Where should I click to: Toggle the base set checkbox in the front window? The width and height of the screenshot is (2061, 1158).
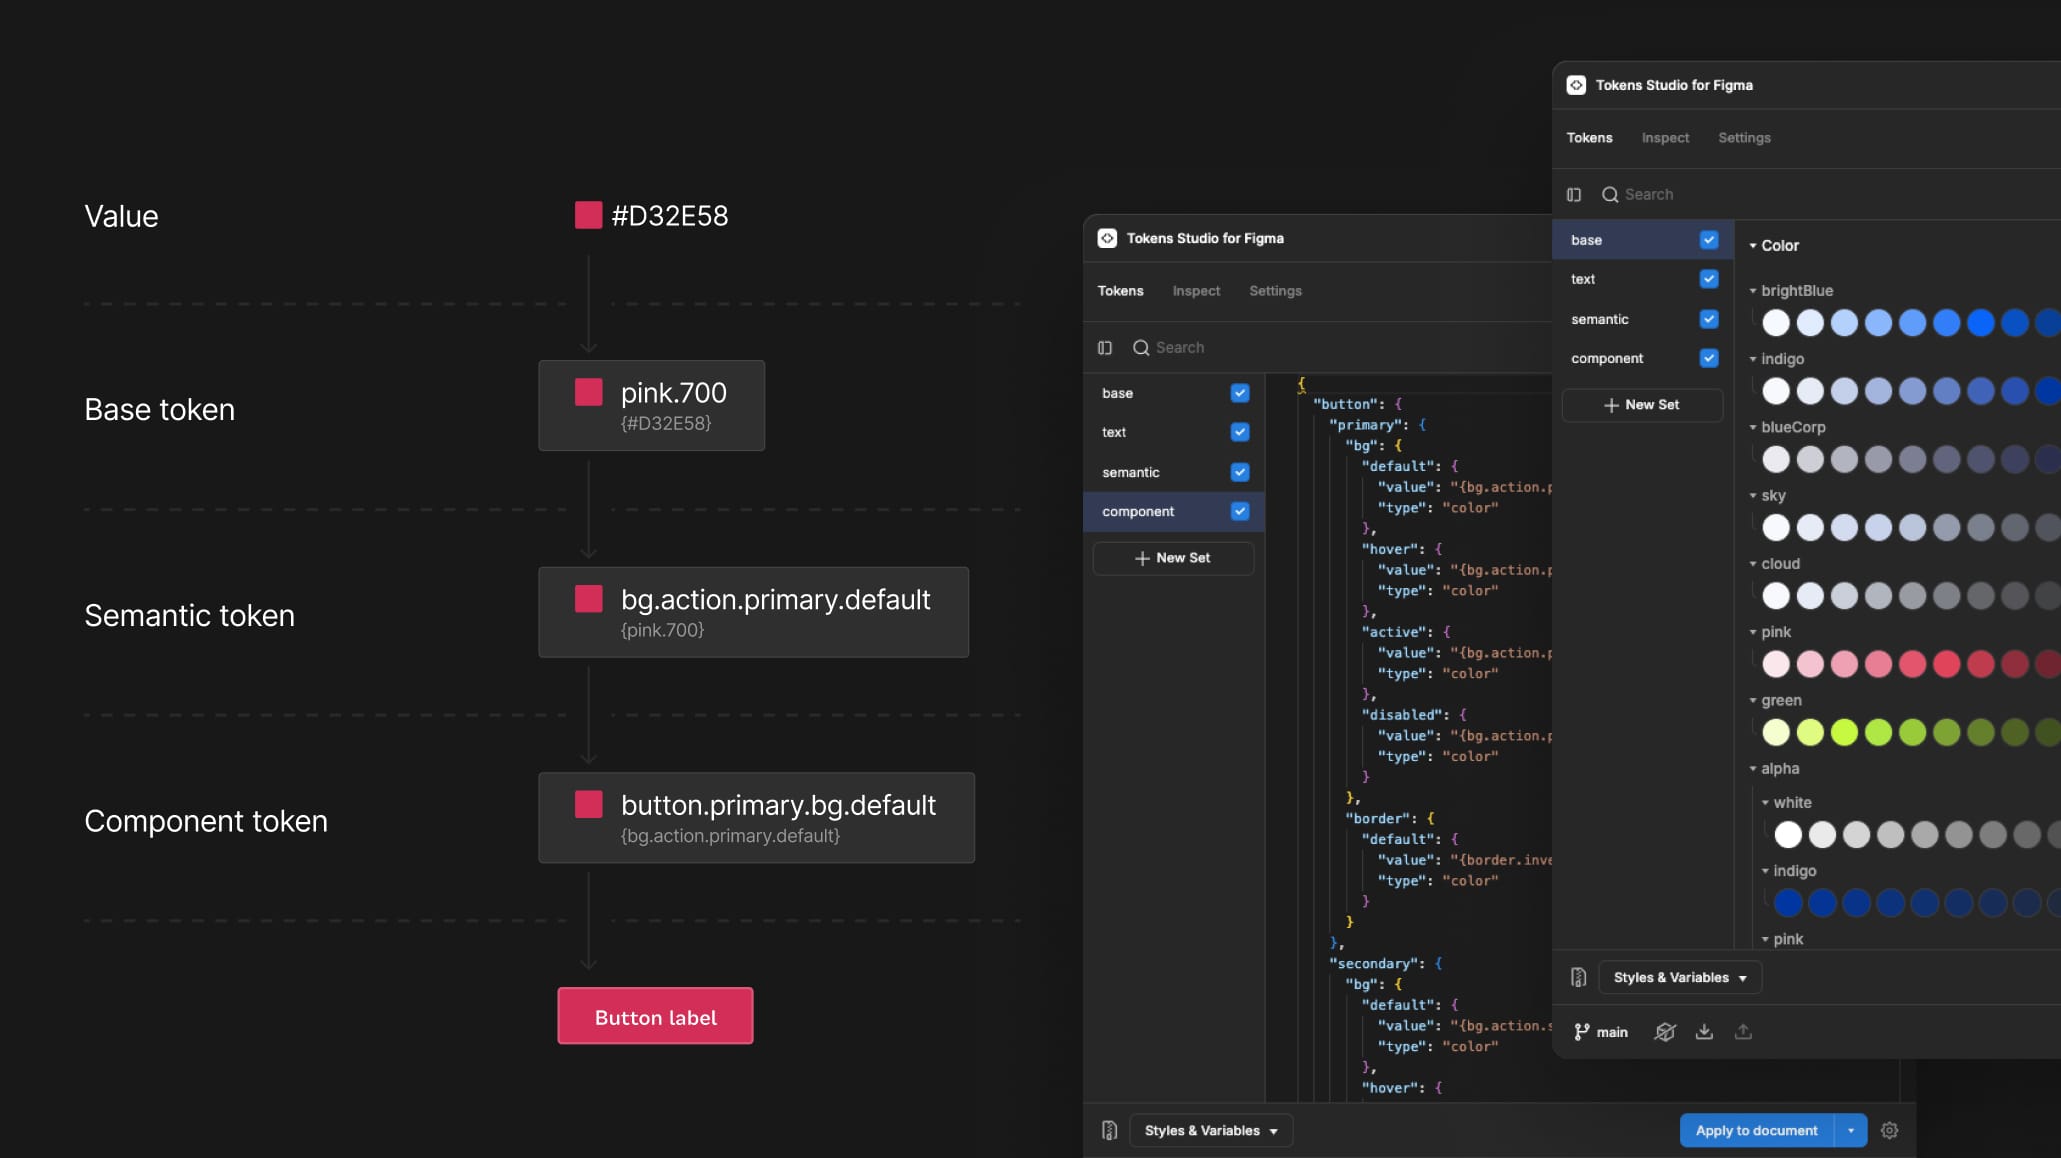[1709, 240]
